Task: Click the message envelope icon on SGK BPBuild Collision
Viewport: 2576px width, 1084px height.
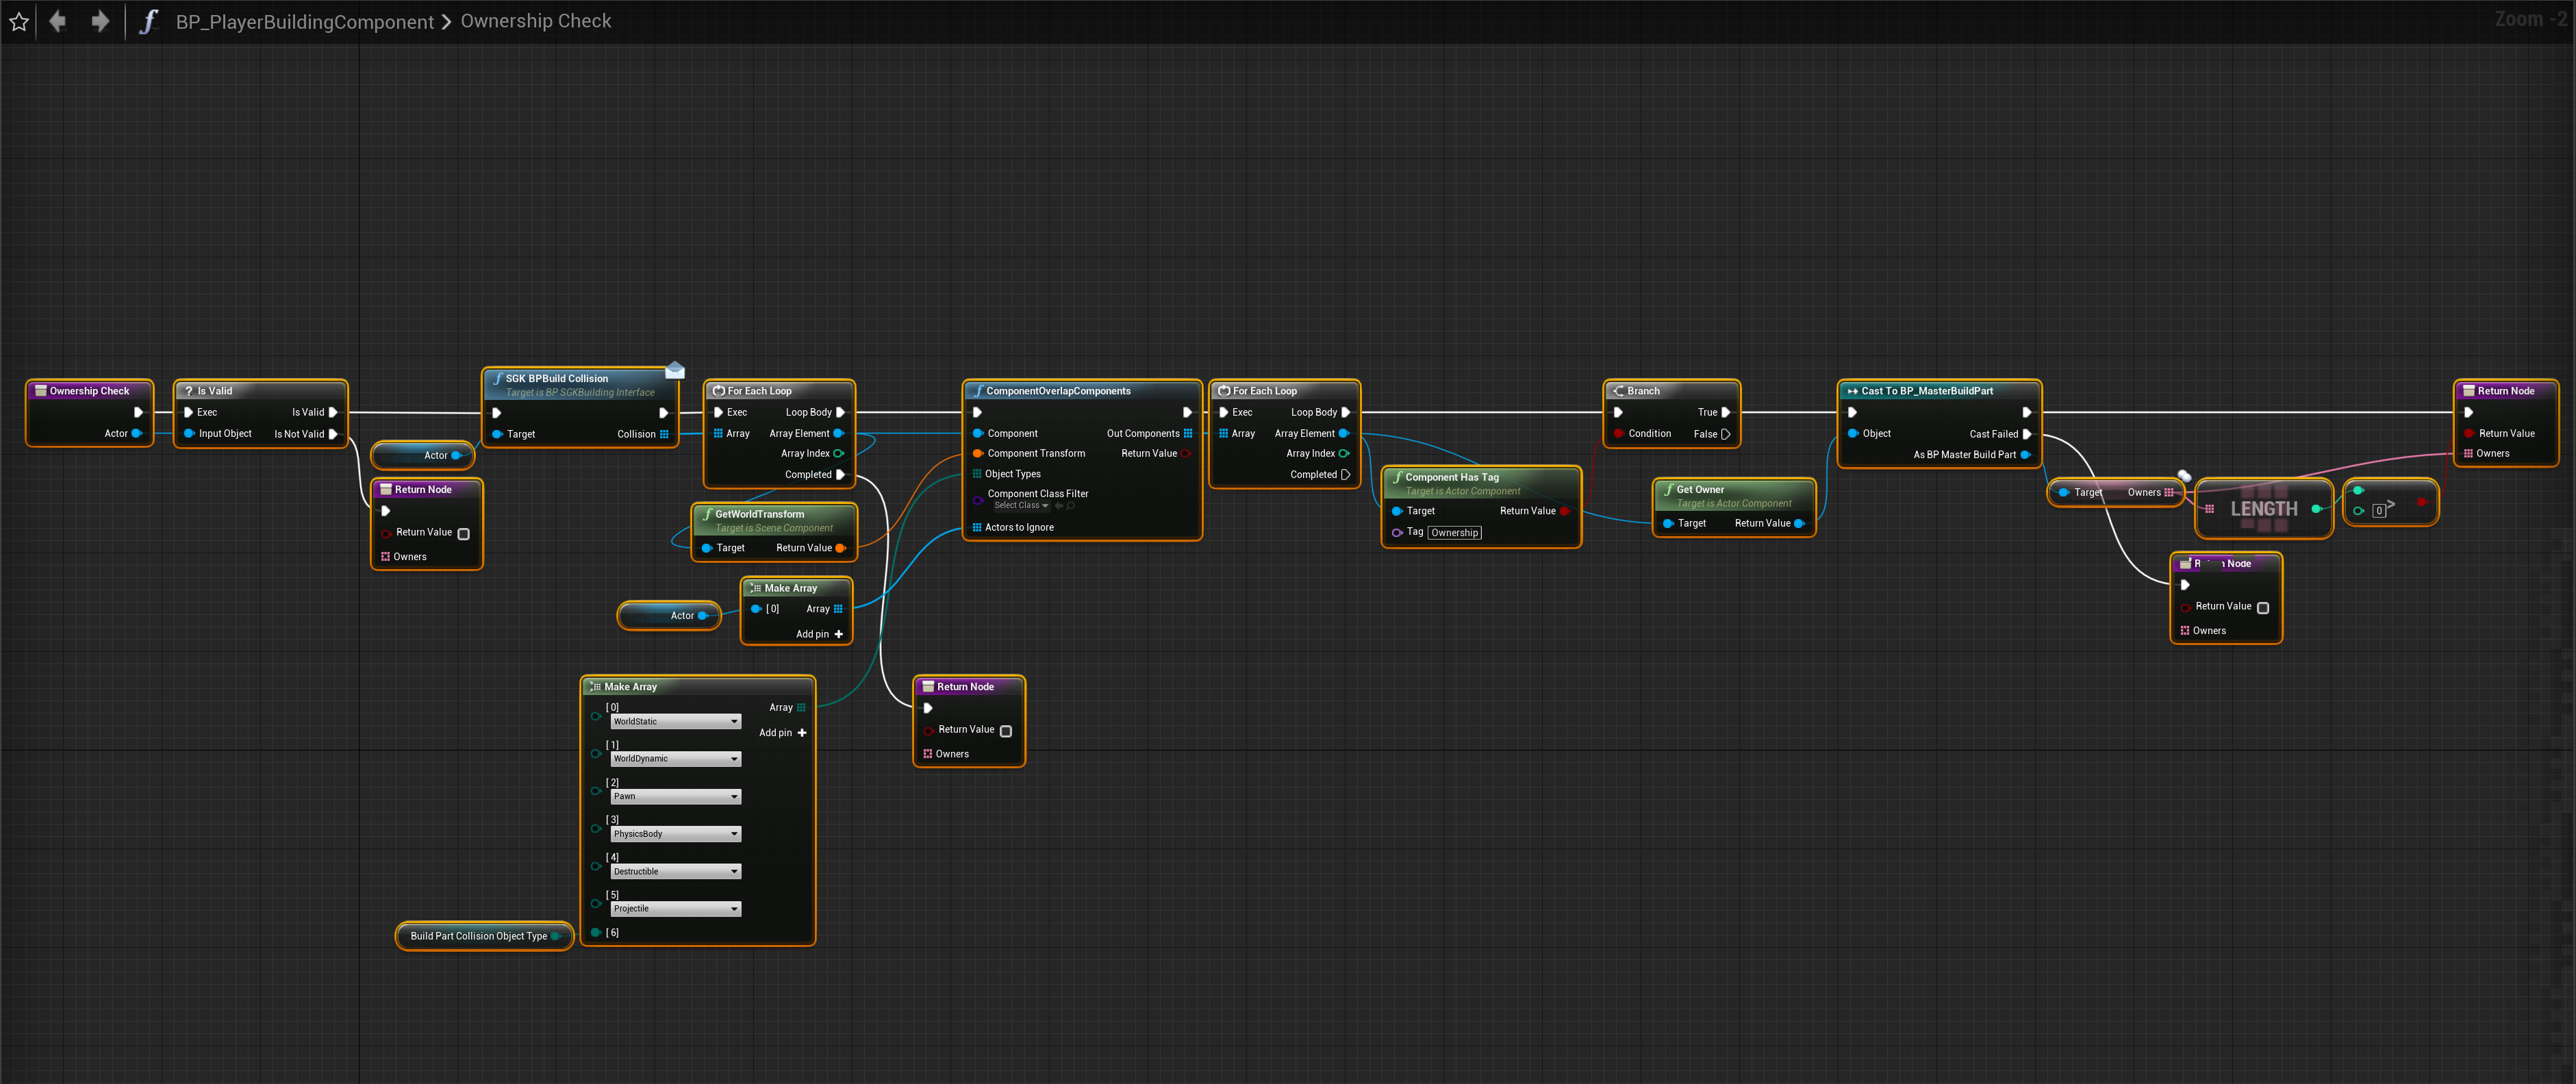Action: (675, 371)
